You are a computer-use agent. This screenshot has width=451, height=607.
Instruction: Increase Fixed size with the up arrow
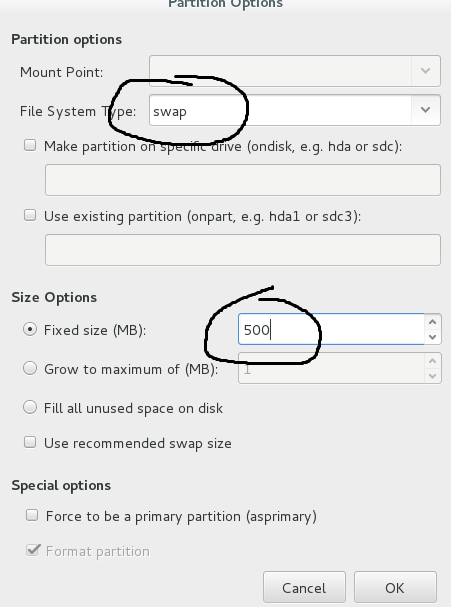[x=432, y=322]
